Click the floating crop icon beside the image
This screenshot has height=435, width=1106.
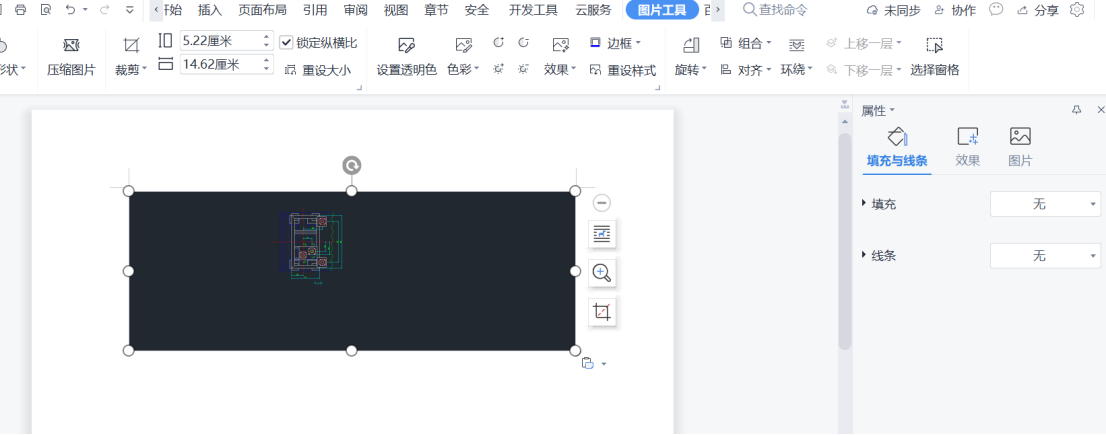pos(602,312)
